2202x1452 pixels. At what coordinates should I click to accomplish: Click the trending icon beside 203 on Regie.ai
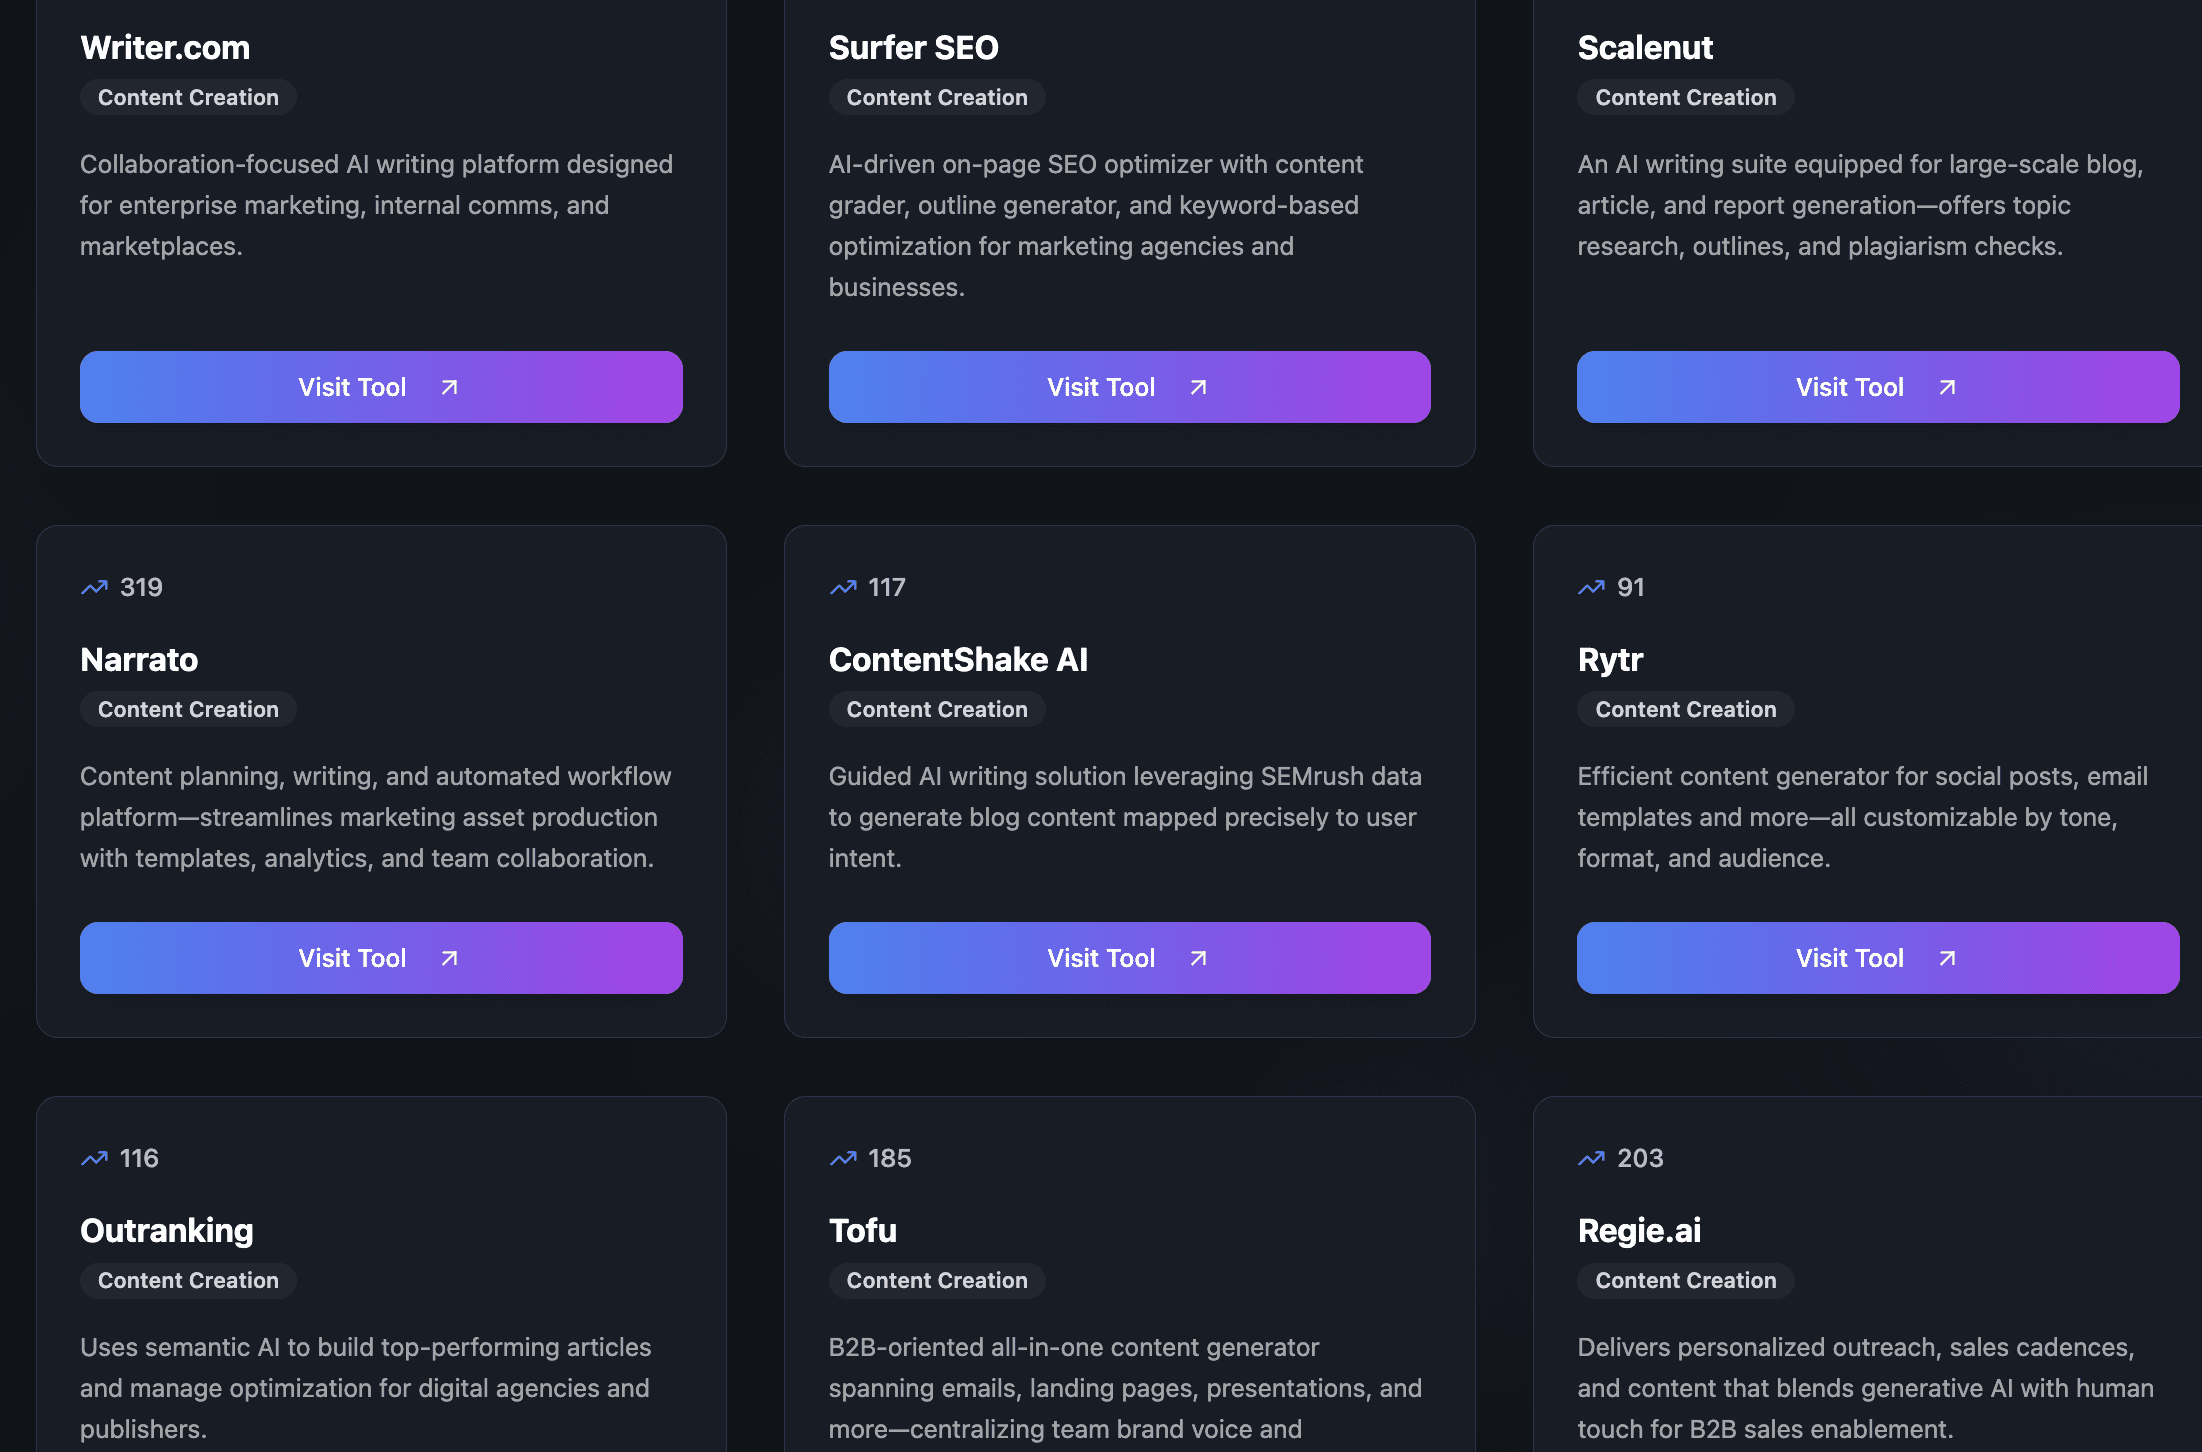coord(1591,1159)
